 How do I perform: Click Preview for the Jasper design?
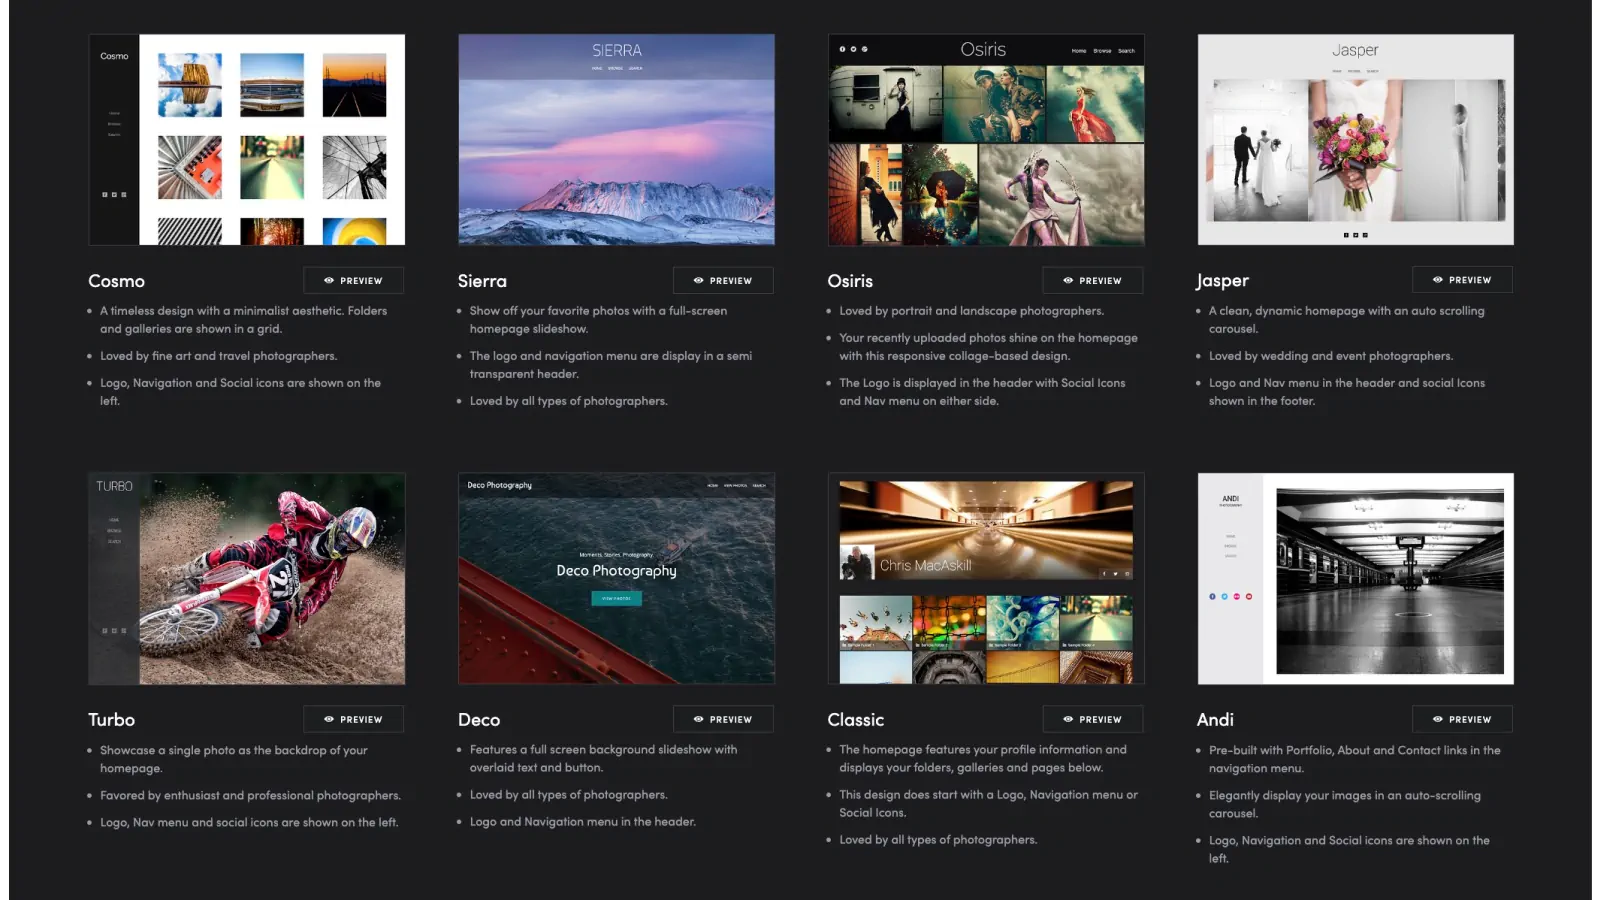click(1462, 280)
